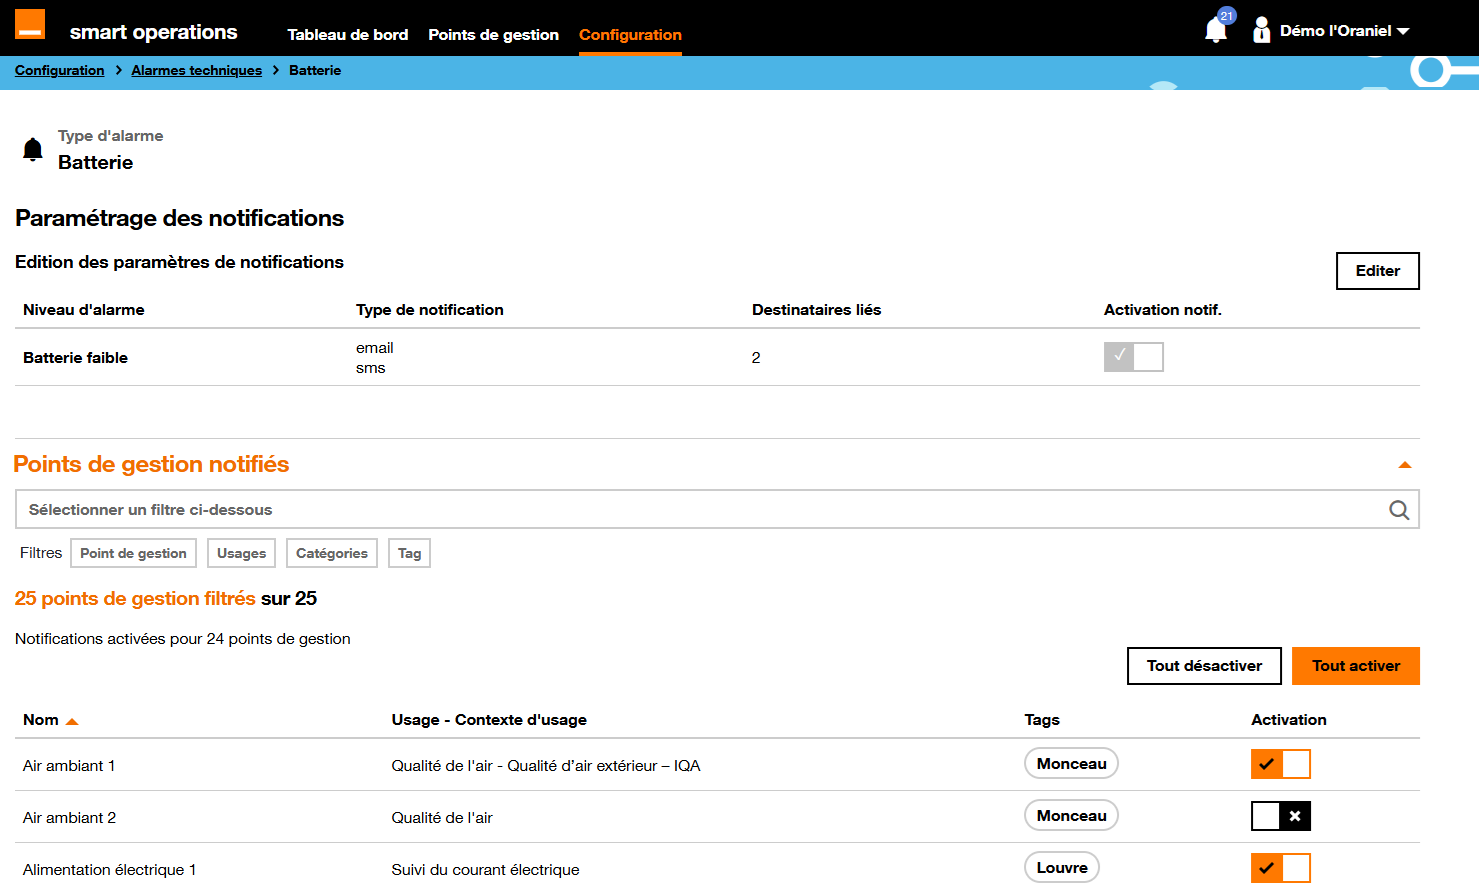This screenshot has width=1479, height=893.
Task: Click the Orange logo icon
Action: coord(30,24)
